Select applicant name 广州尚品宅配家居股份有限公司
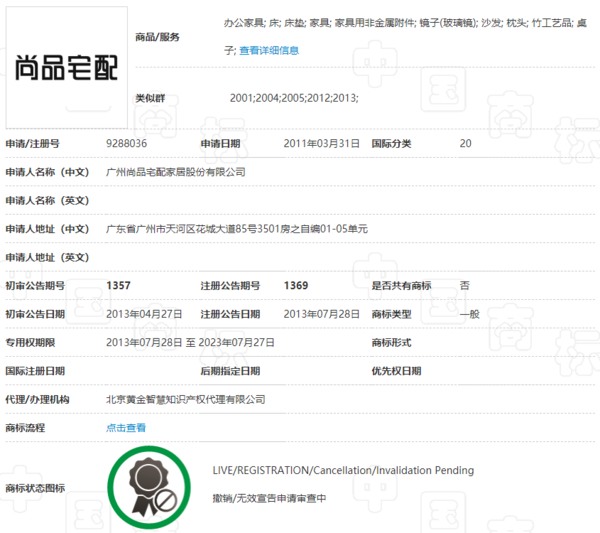Screen dimensions: 600x533 coord(176,172)
